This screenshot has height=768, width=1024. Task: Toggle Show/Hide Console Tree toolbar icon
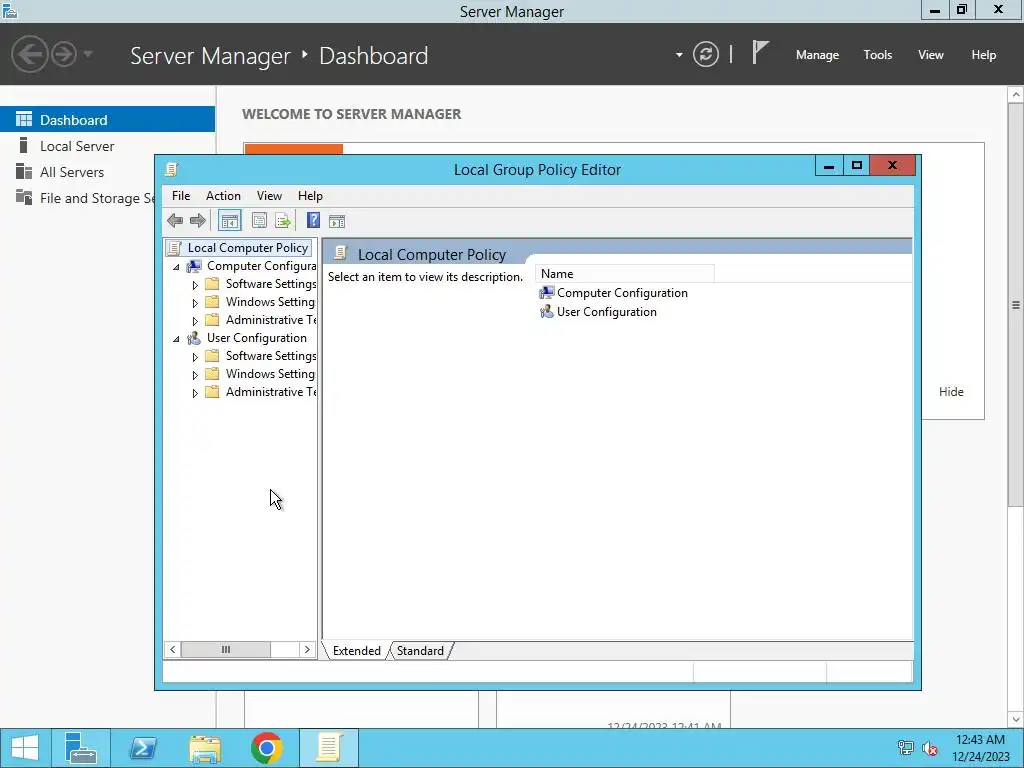click(x=229, y=221)
